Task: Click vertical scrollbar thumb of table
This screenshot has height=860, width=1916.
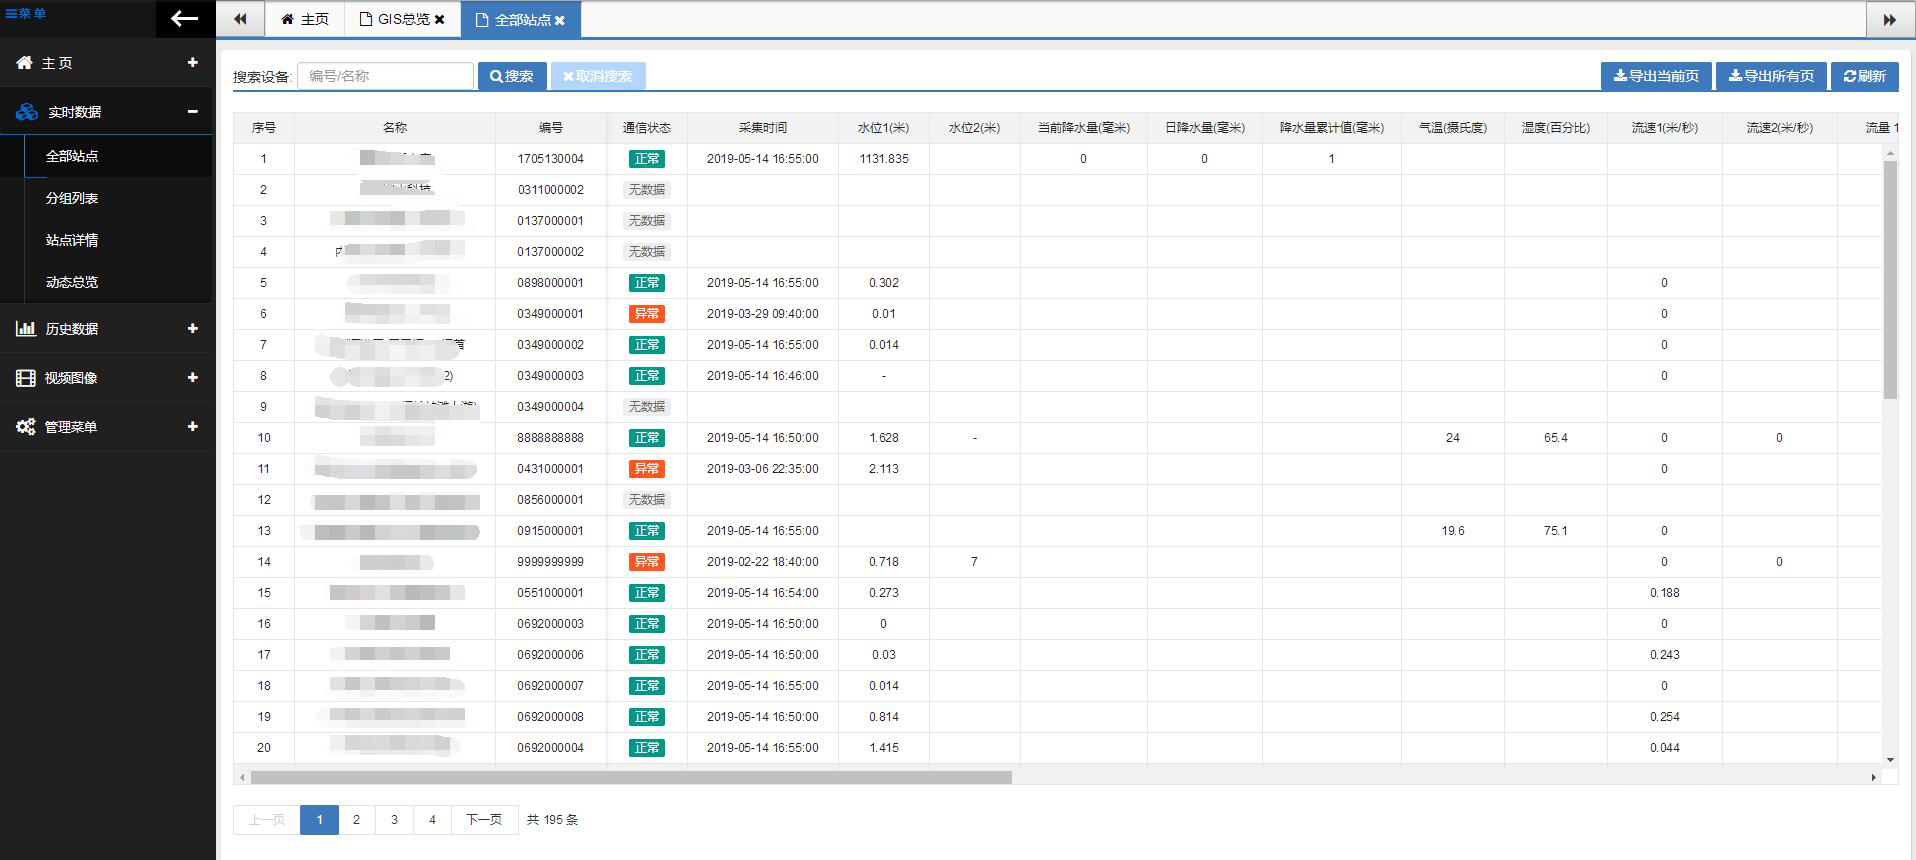Action: [1890, 280]
